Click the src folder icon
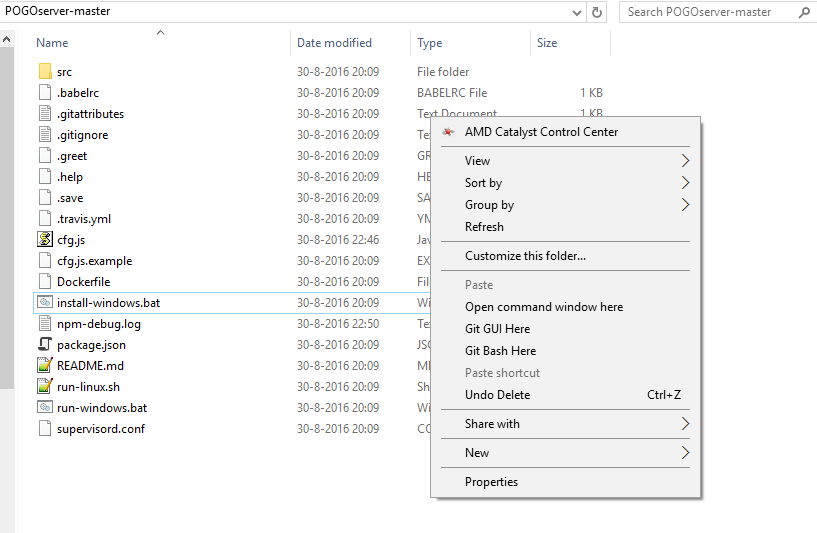817x533 pixels. pos(44,72)
